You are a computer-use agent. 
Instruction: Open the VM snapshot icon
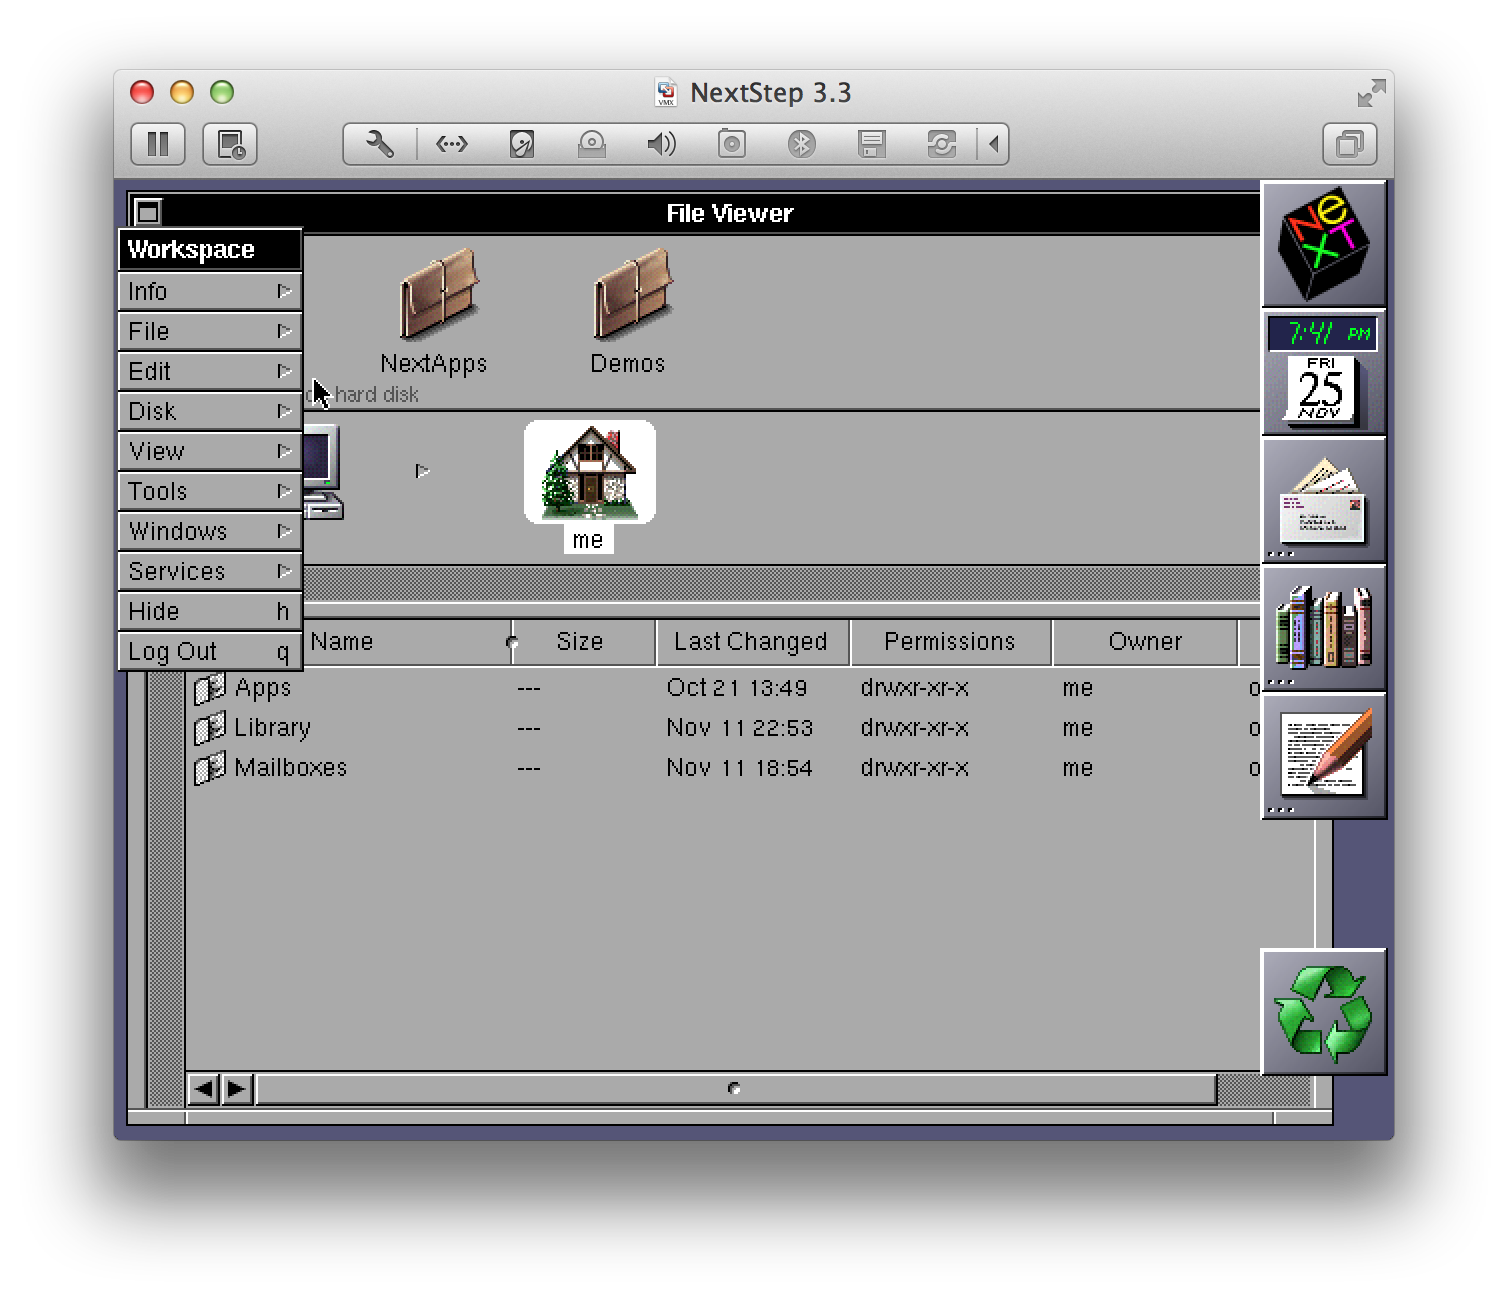click(230, 144)
